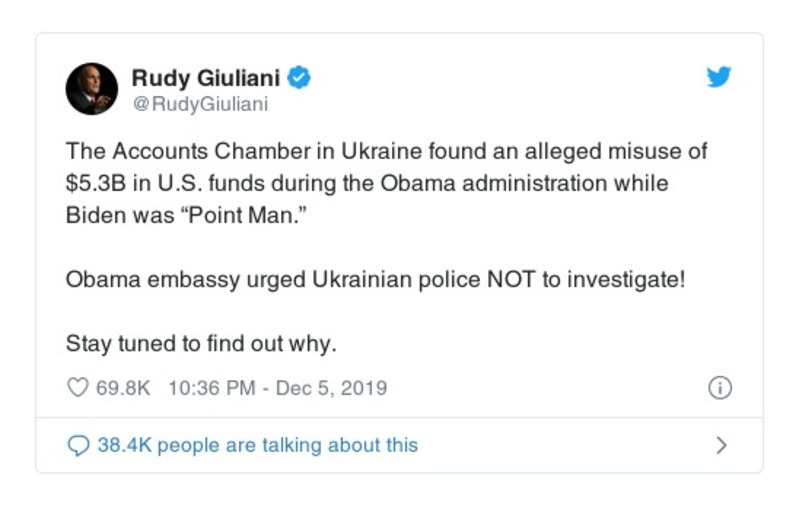The width and height of the screenshot is (799, 513).
Task: Click the blue speech bubble reply icon
Action: click(78, 445)
